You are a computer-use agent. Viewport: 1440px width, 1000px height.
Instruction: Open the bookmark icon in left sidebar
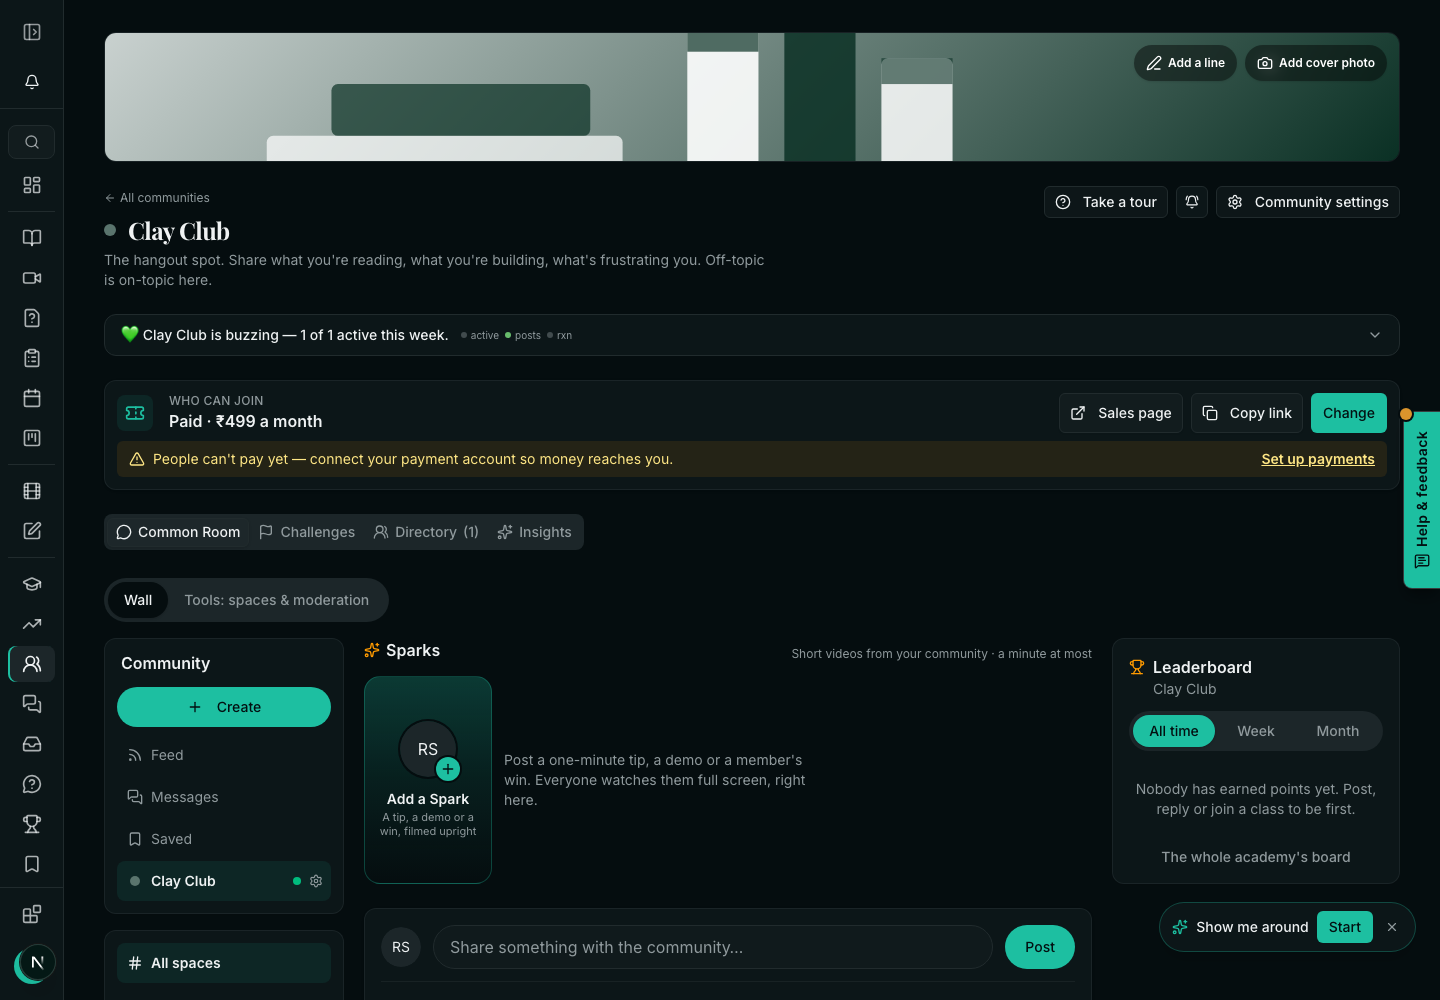point(32,864)
